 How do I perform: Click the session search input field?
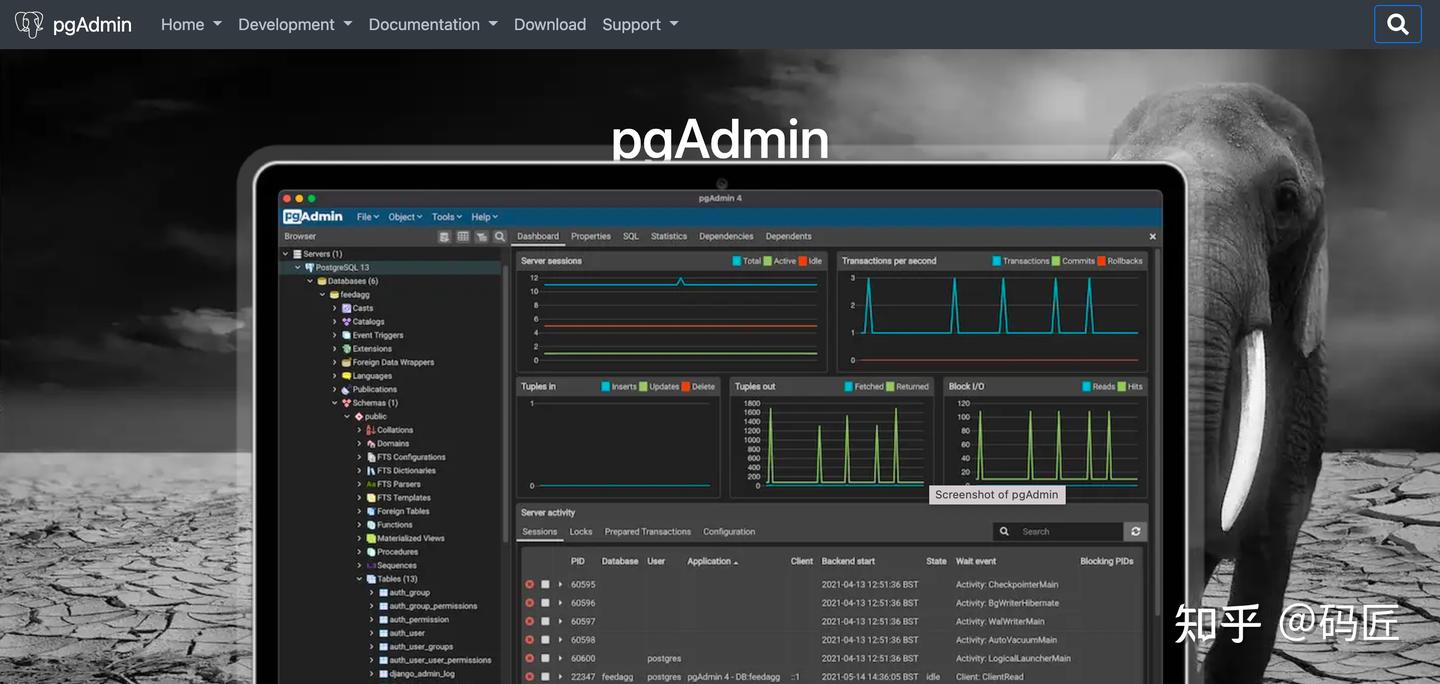point(1065,531)
